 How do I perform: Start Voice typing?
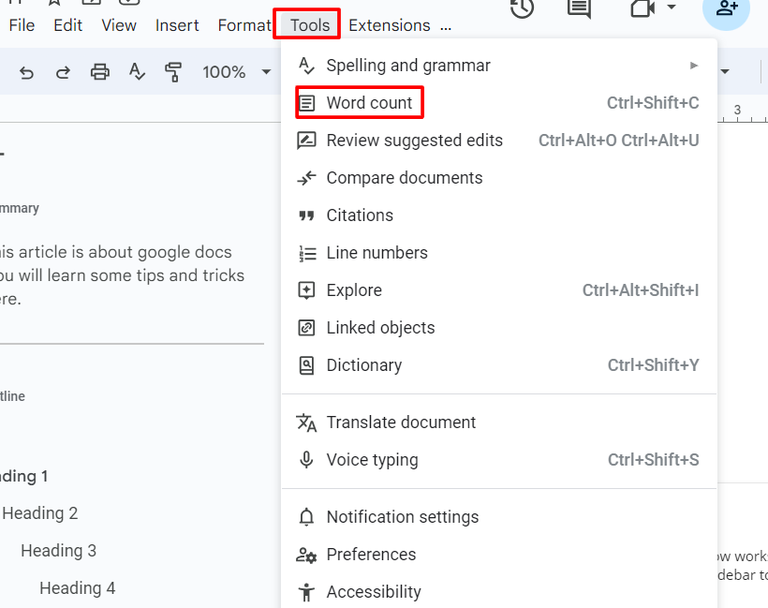(499, 460)
